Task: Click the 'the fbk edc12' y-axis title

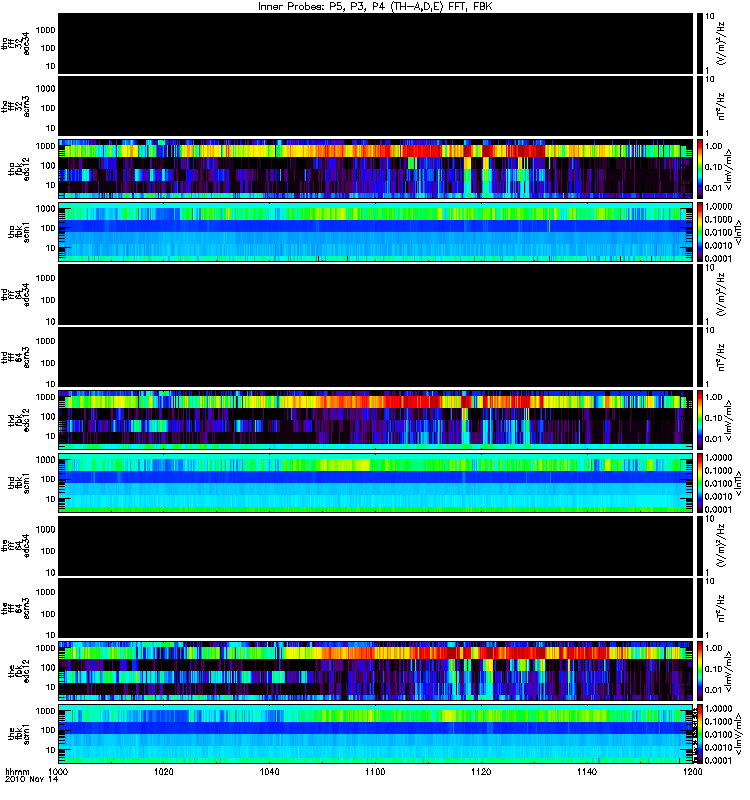Action: pyautogui.click(x=19, y=671)
